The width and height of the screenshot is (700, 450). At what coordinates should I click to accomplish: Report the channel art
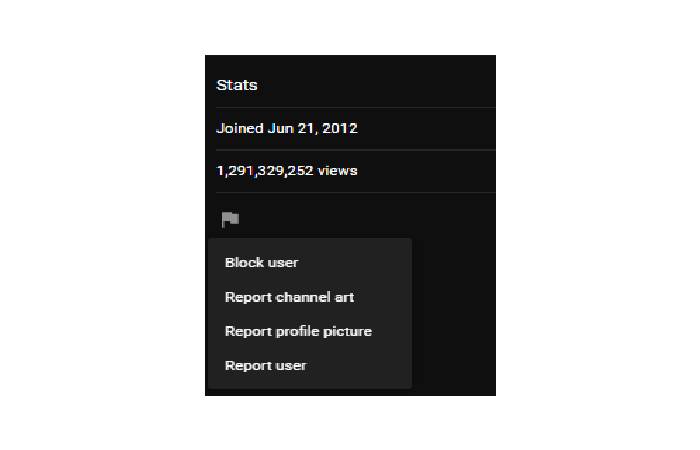289,297
